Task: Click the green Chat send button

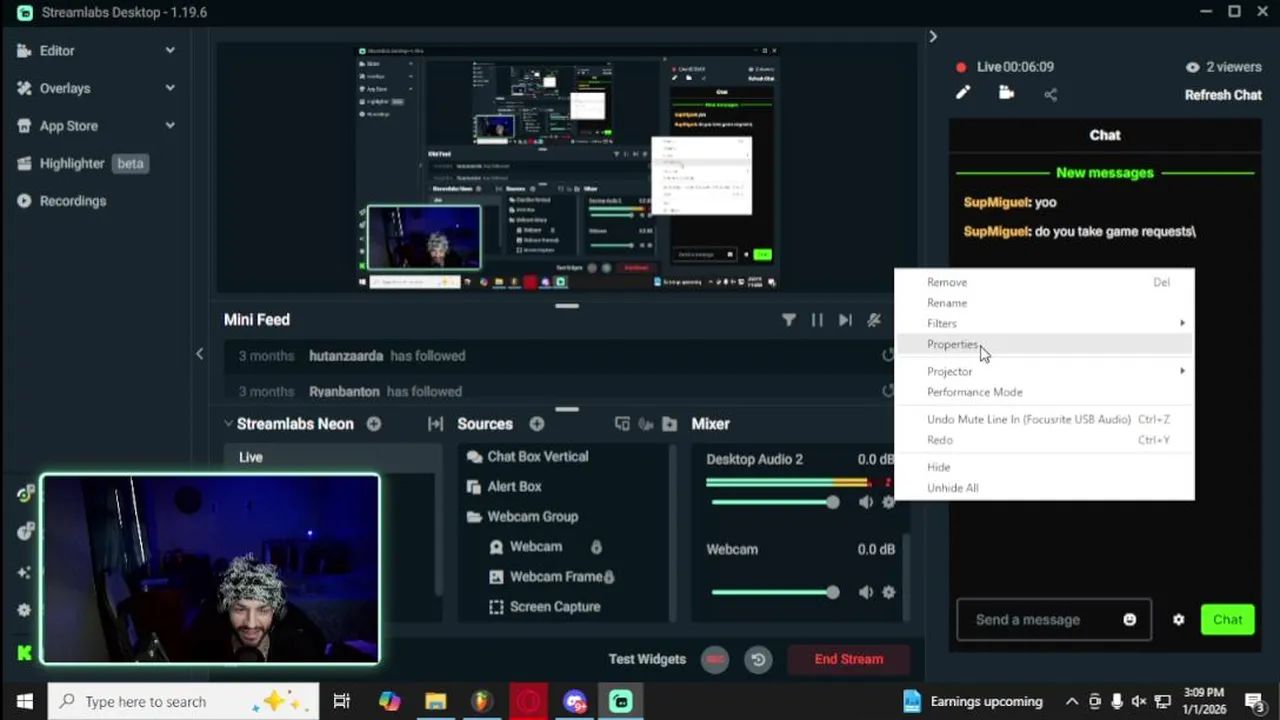Action: 1227,620
